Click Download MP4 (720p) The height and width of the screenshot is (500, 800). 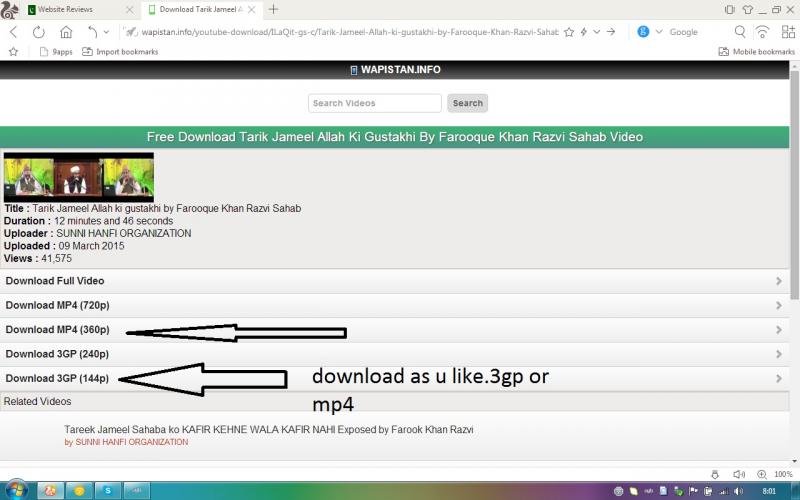[394, 306]
